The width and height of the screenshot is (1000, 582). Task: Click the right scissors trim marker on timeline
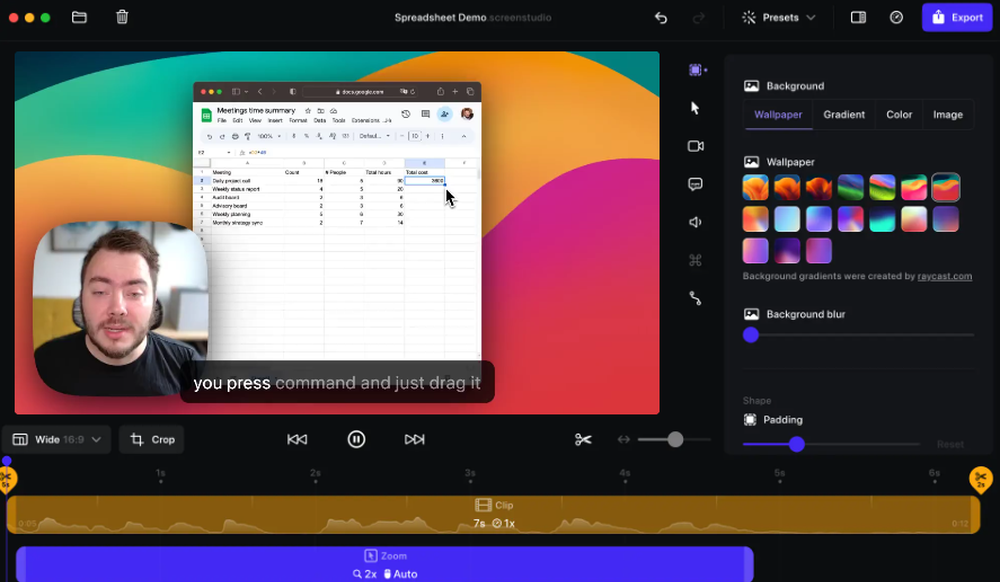(x=981, y=479)
